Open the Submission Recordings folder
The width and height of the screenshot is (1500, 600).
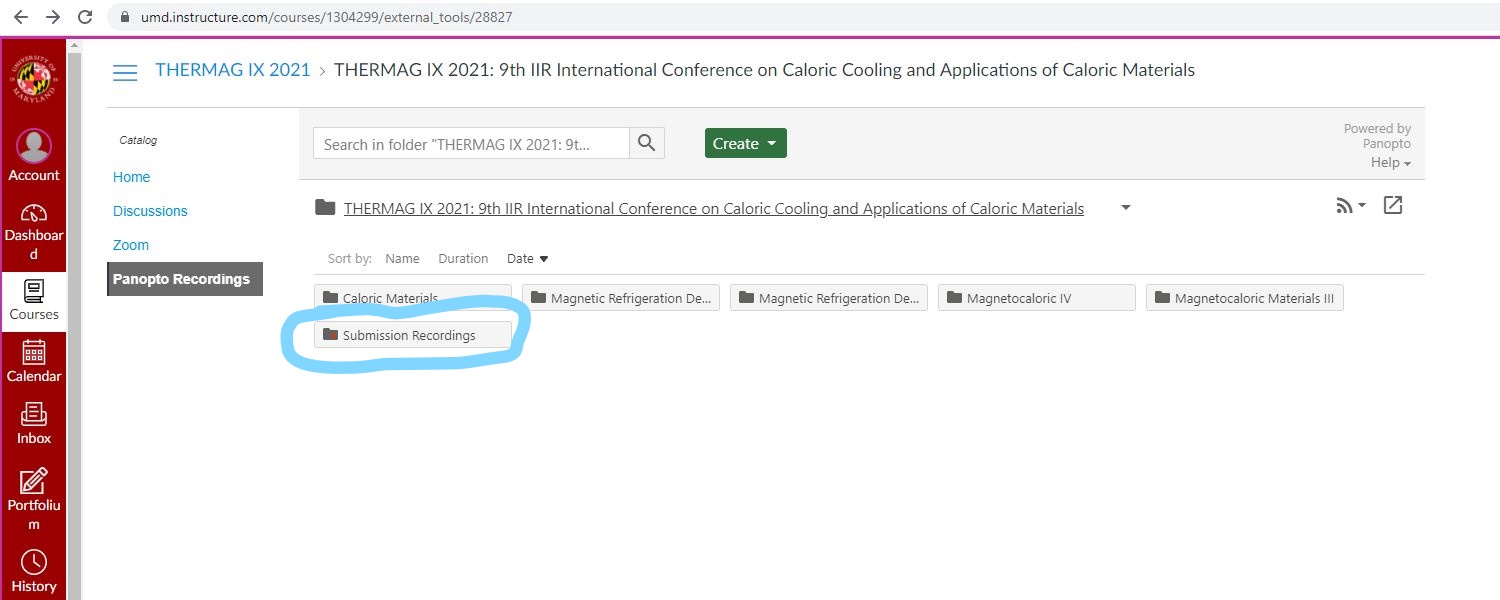tap(413, 335)
